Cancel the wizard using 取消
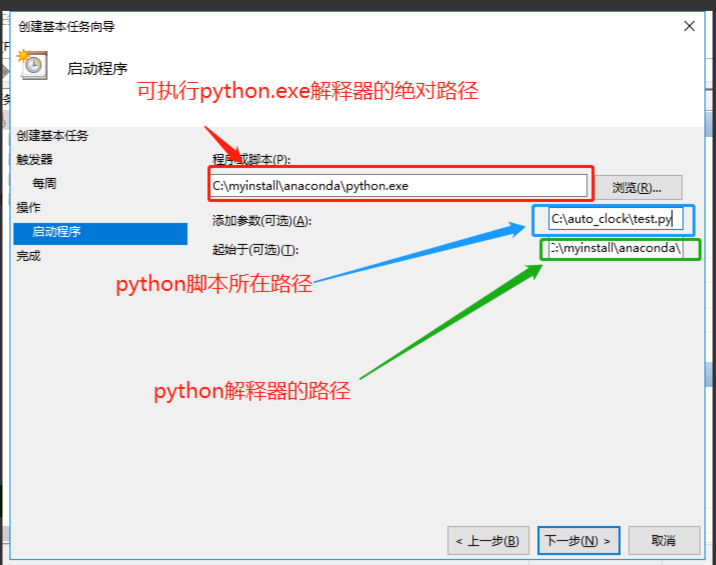 662,540
